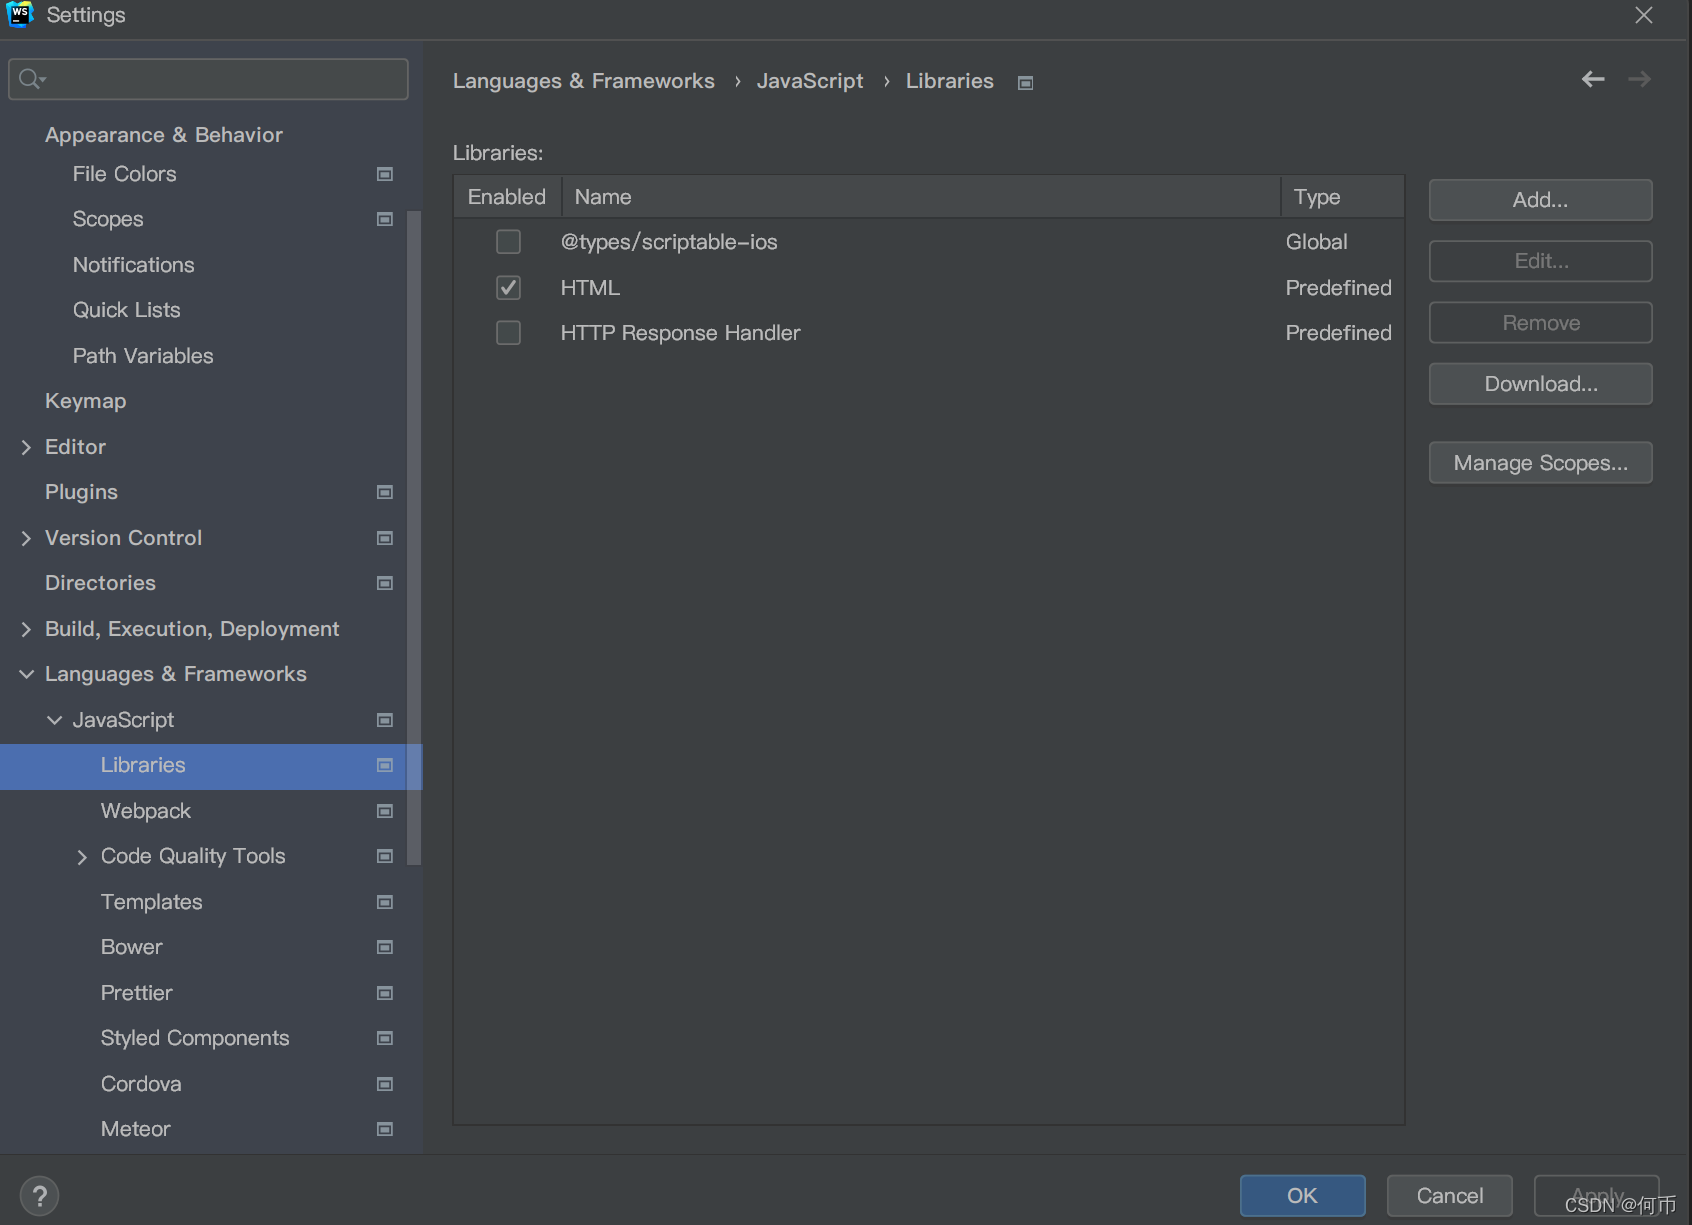Click the project-level icon in the breadcrumb header
This screenshot has height=1225, width=1692.
(x=1025, y=83)
